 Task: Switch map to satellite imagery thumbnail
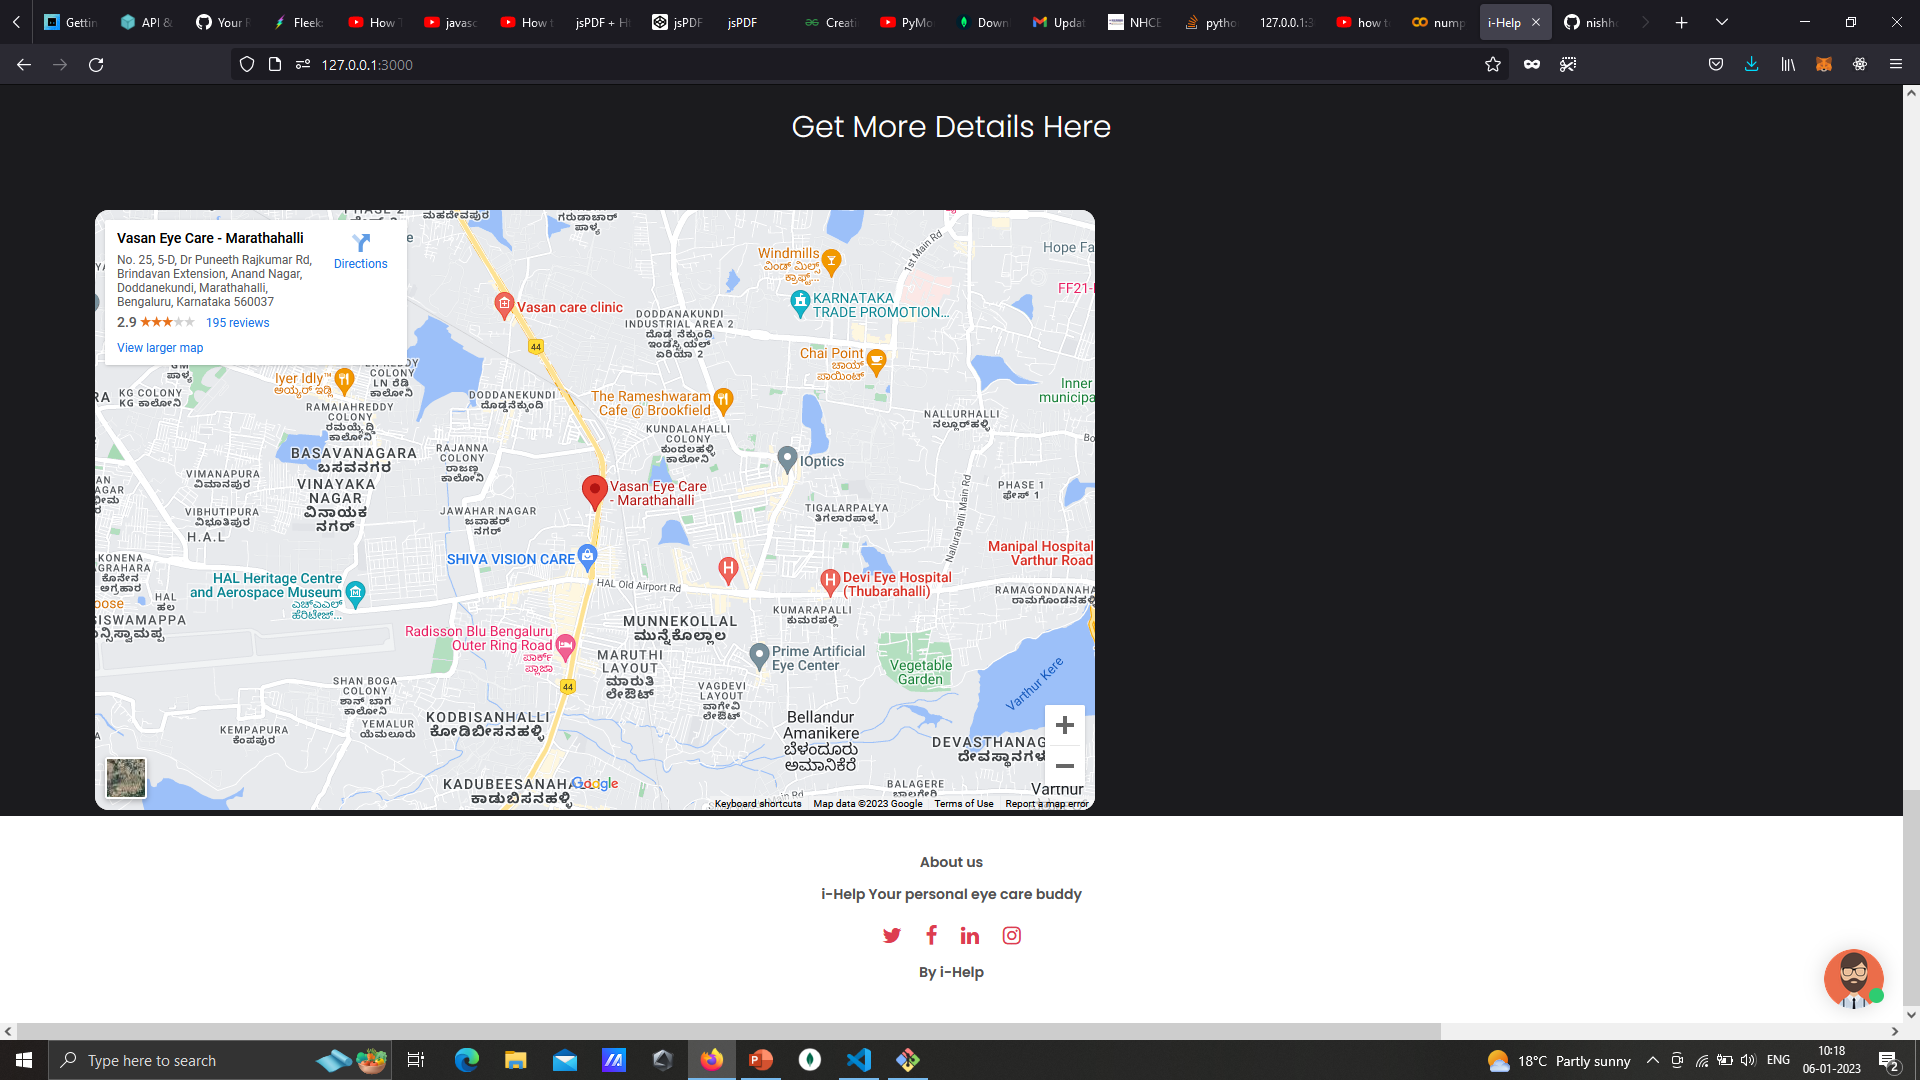click(126, 778)
